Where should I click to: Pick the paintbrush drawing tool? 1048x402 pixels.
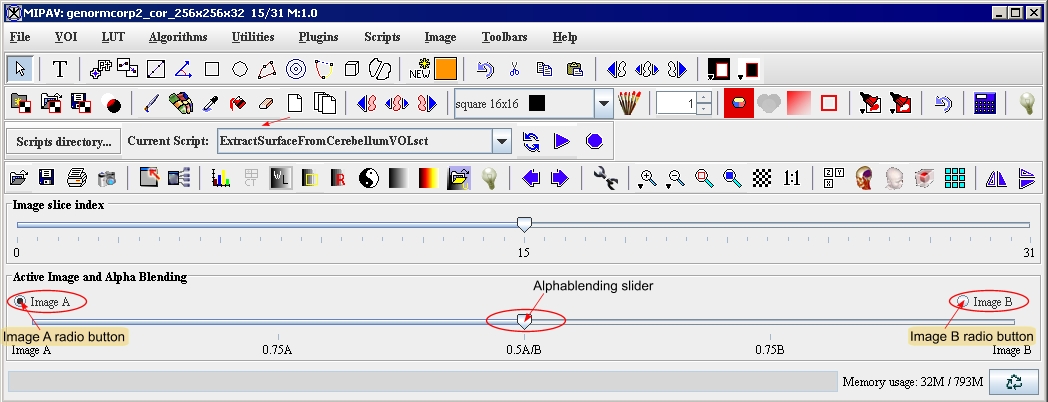click(x=151, y=103)
